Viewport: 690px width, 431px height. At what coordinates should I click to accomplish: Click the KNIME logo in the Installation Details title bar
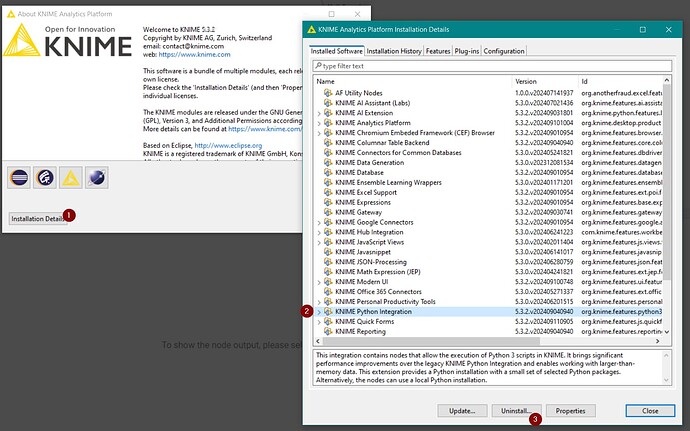(312, 29)
